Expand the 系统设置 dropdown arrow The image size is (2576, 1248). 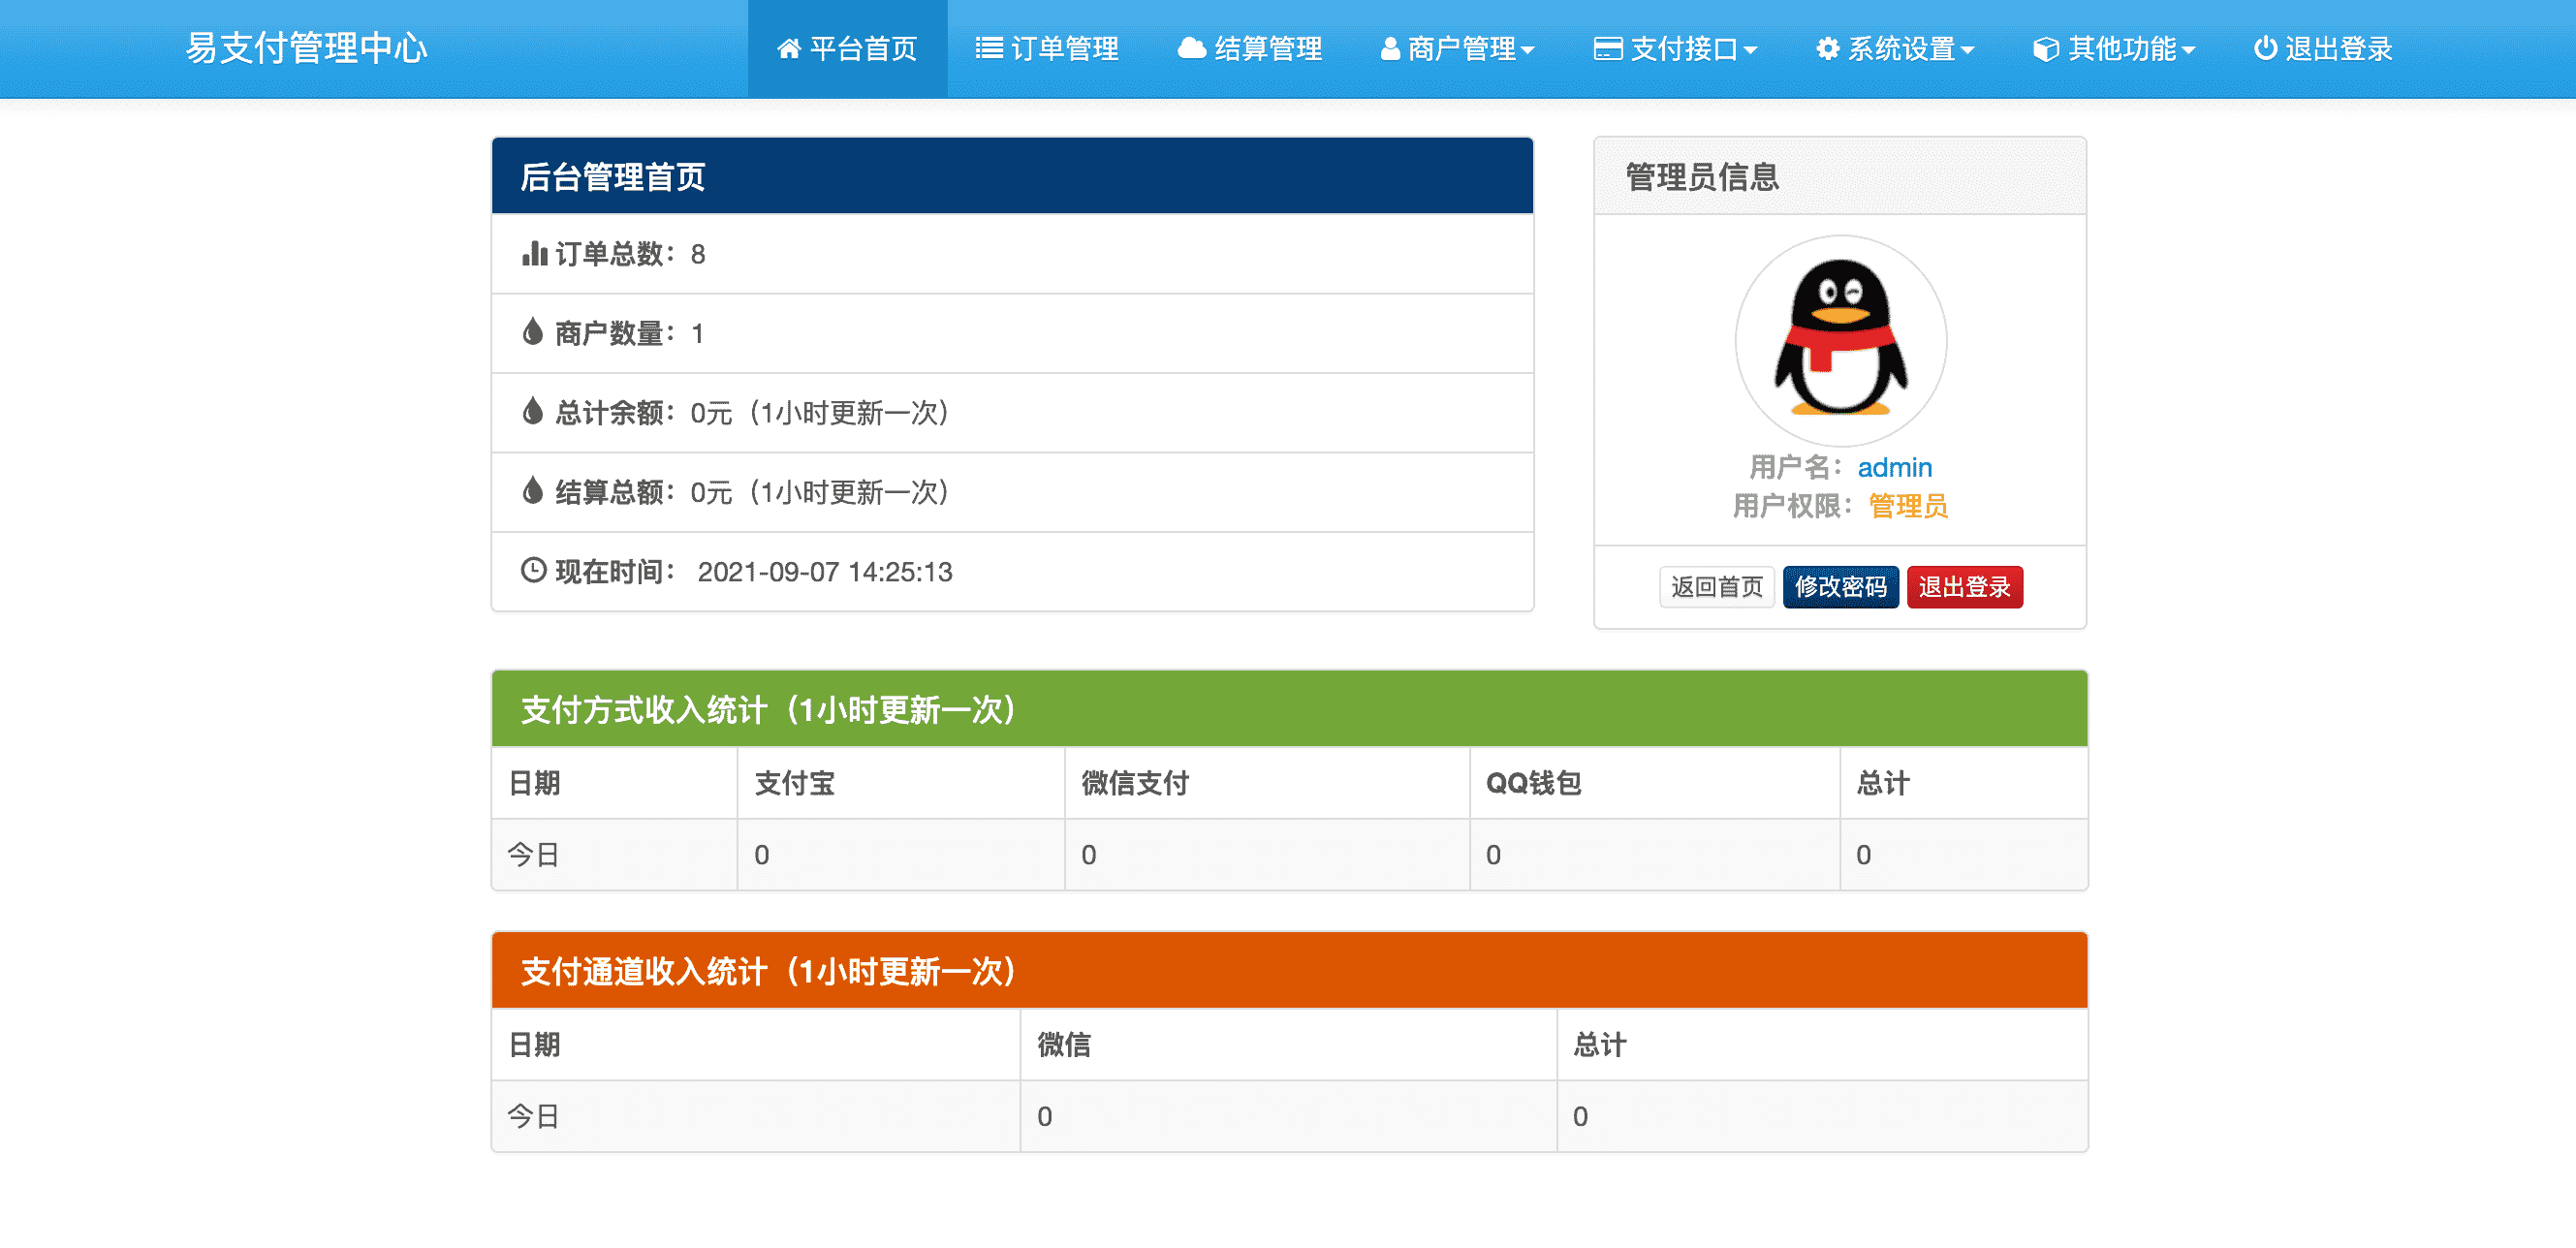pyautogui.click(x=1967, y=51)
